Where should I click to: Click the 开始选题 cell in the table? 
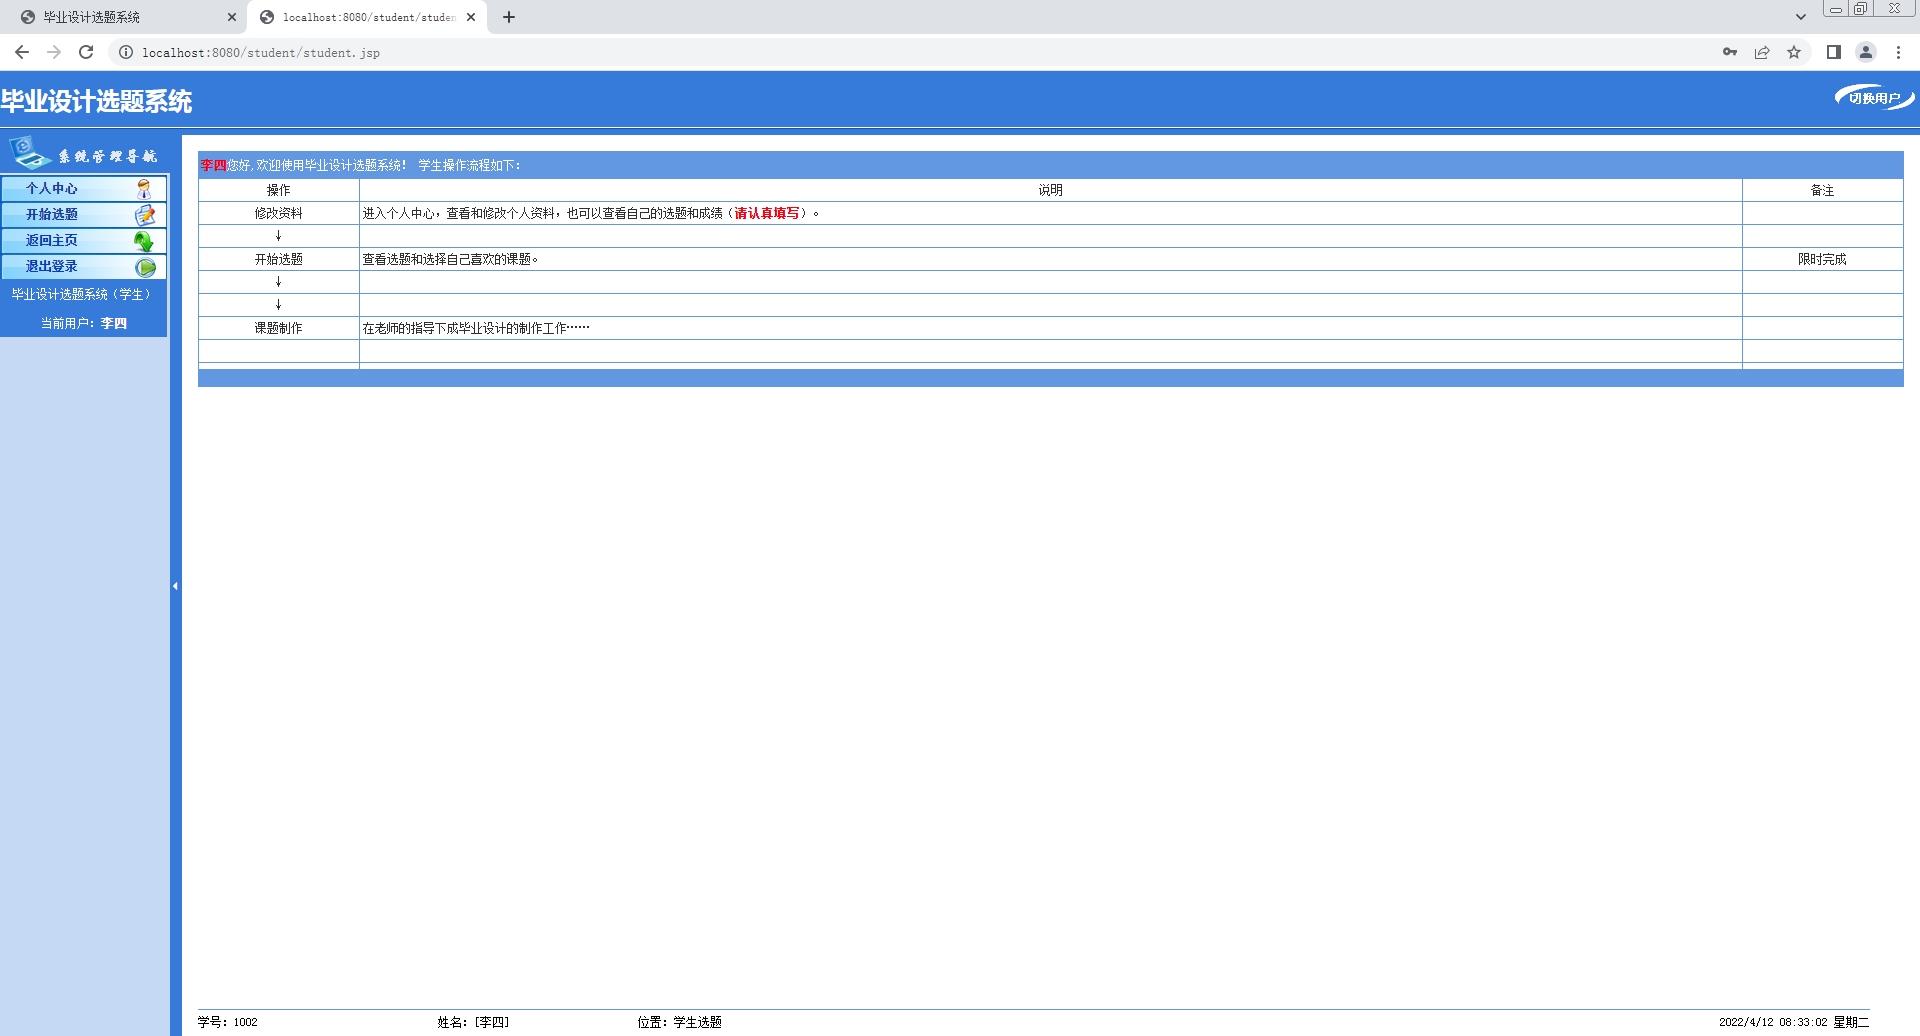tap(278, 259)
